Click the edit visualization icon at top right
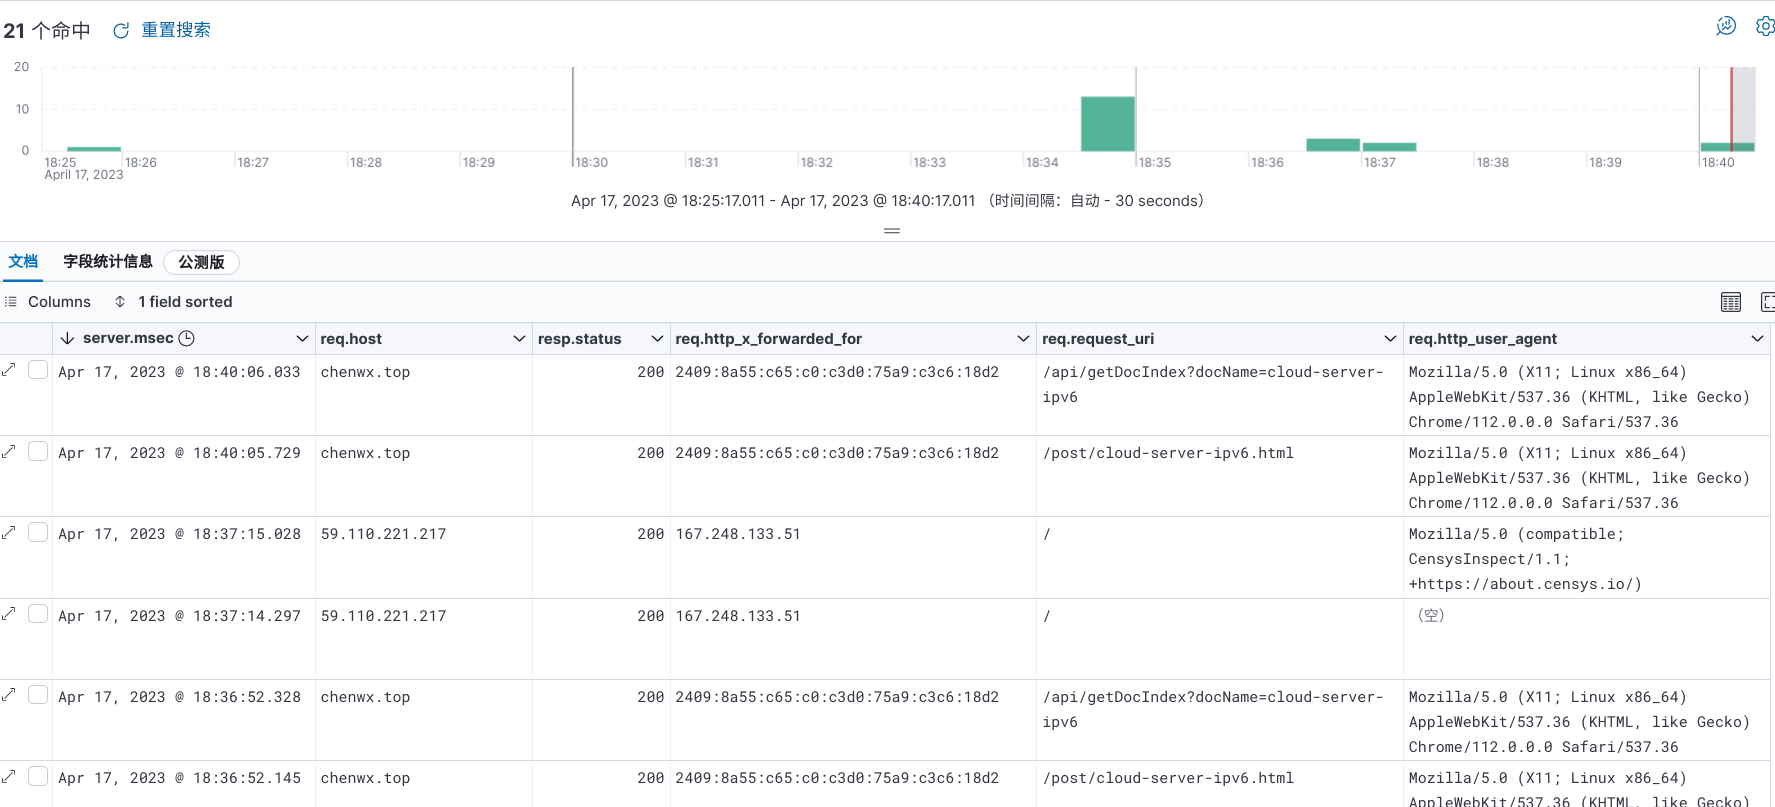 [x=1726, y=26]
